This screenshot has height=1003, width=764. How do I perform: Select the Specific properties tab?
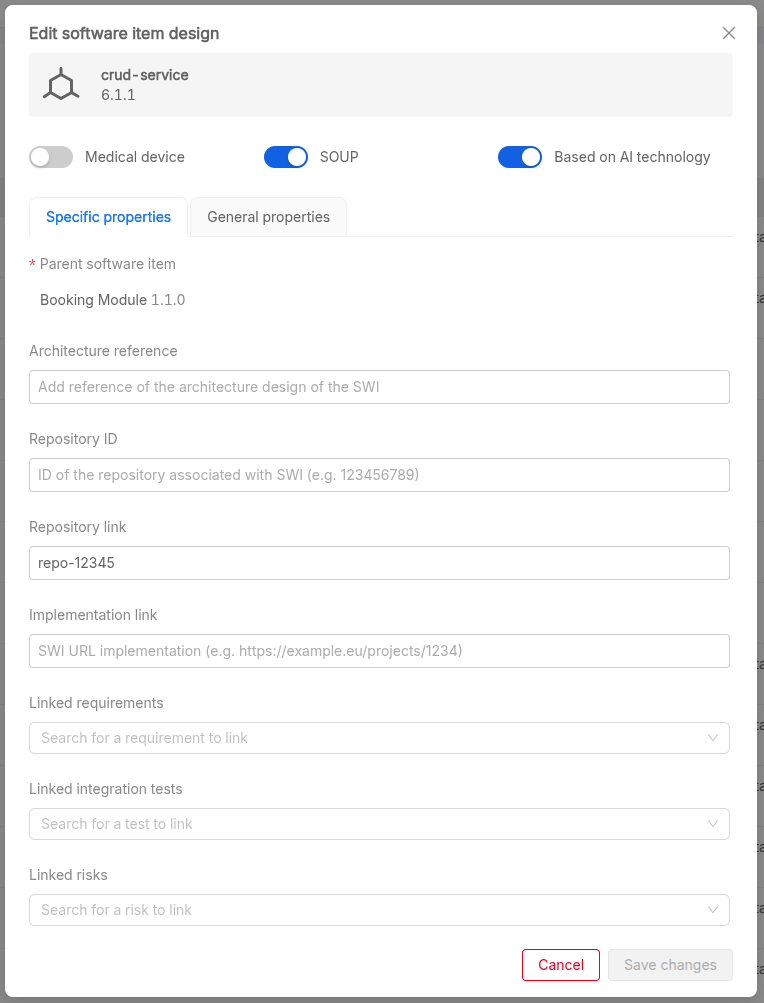108,217
